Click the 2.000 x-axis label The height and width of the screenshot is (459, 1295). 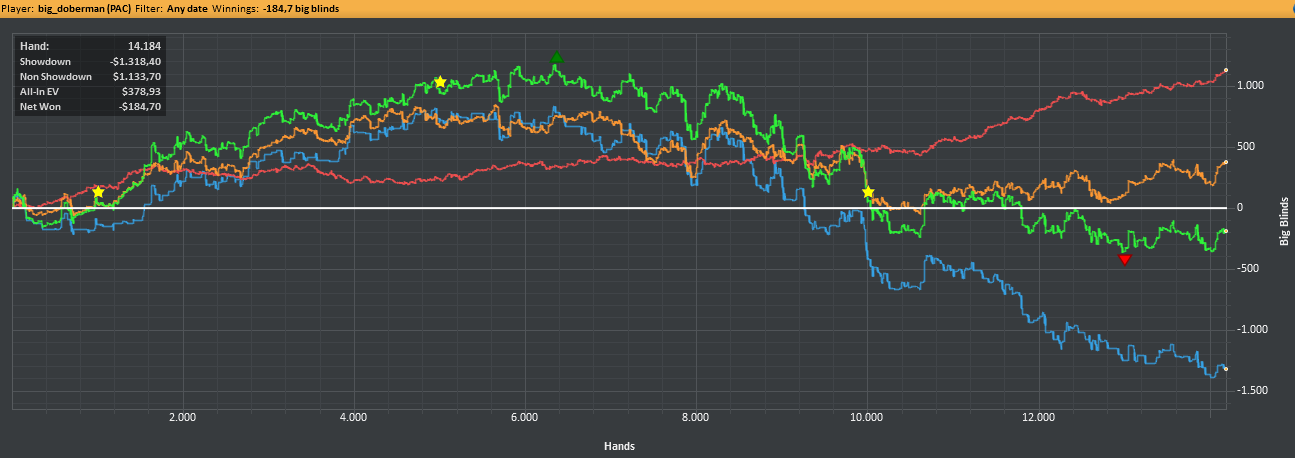coord(182,417)
